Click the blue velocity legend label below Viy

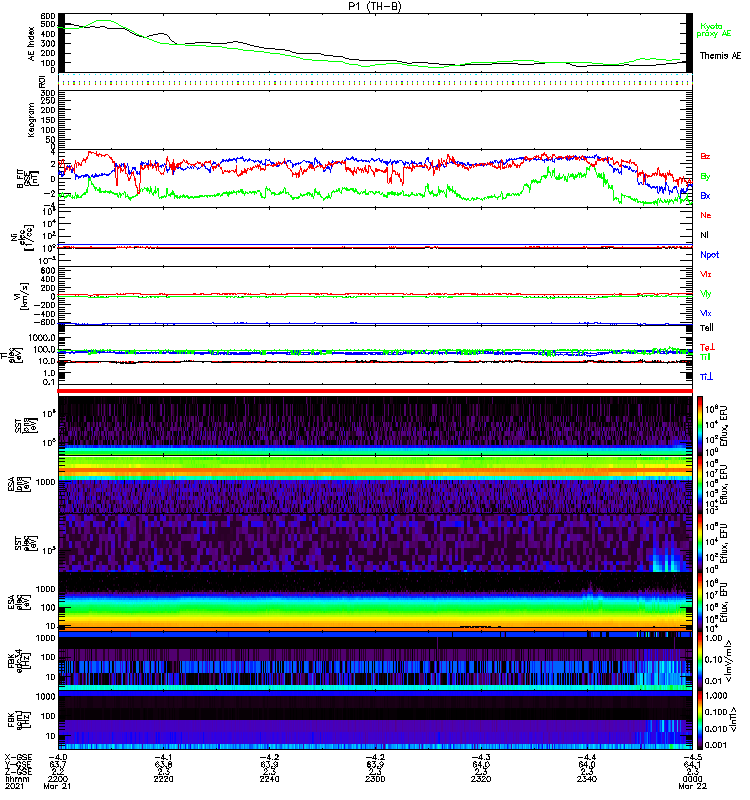pos(705,313)
